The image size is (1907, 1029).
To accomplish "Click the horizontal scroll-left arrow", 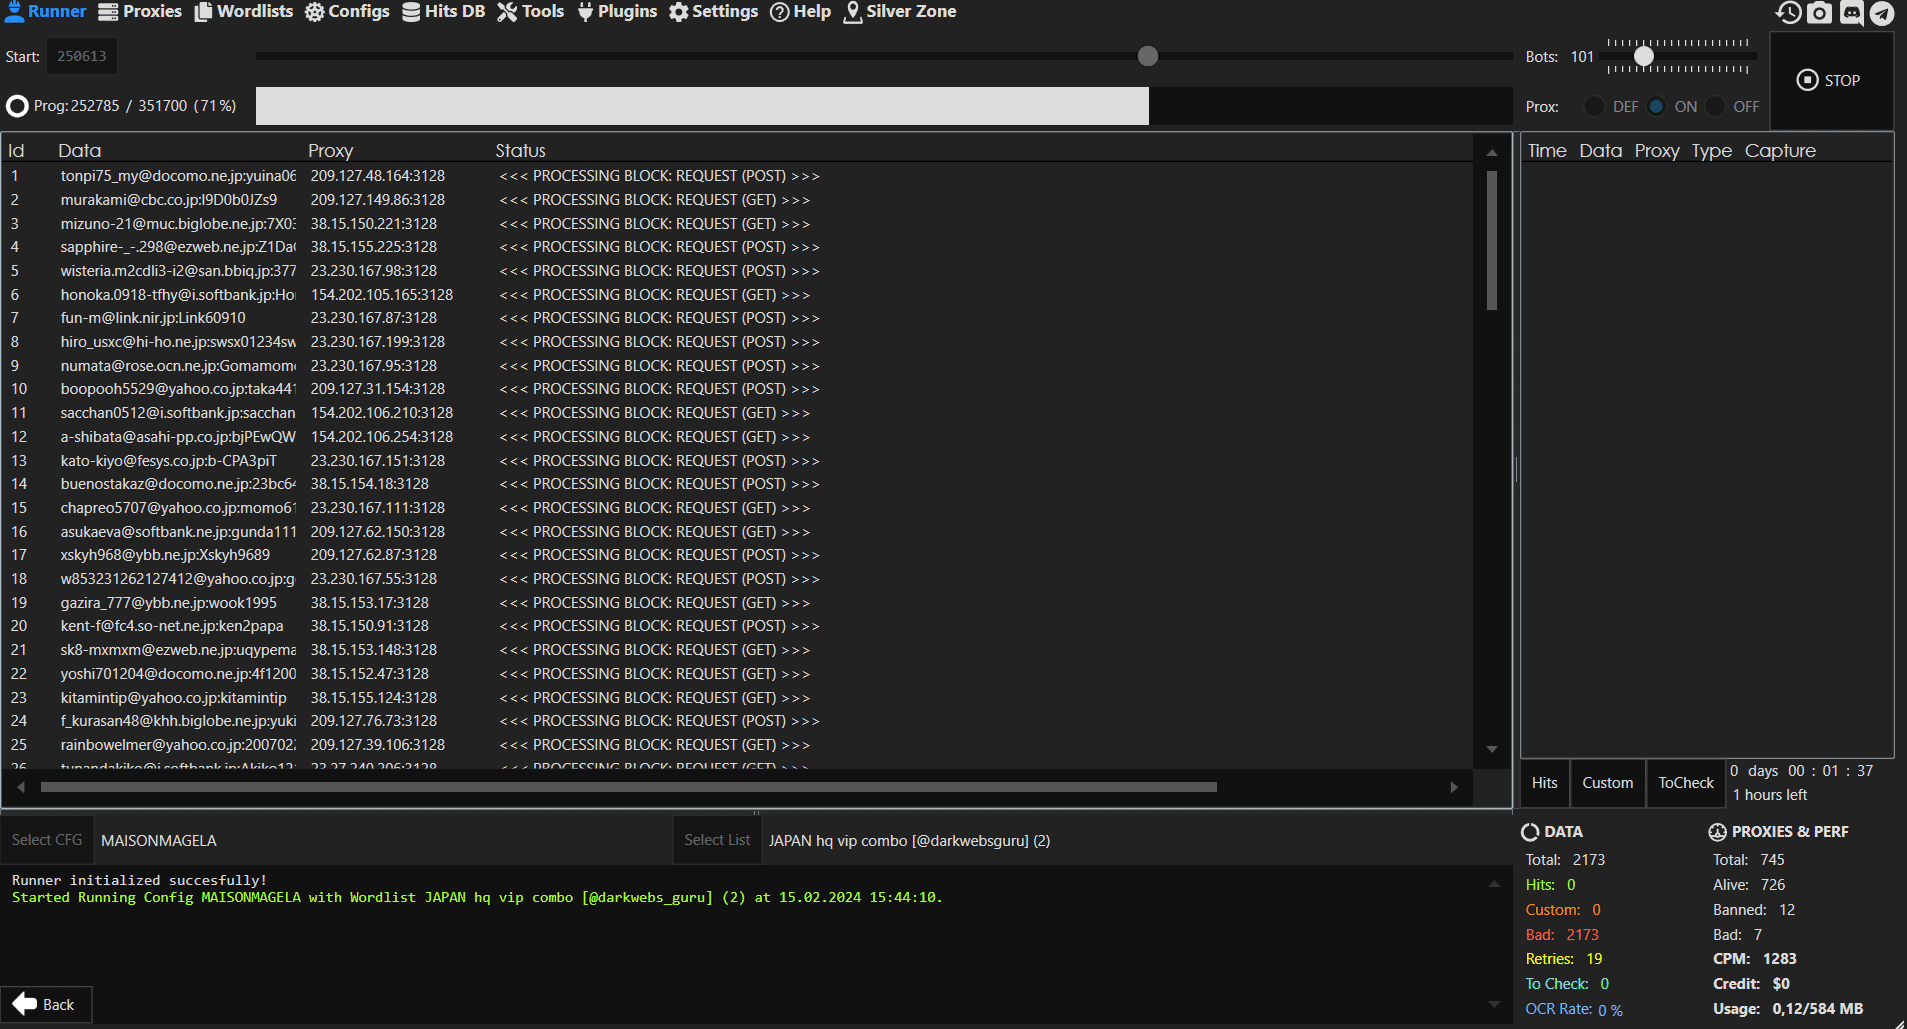I will (x=21, y=787).
